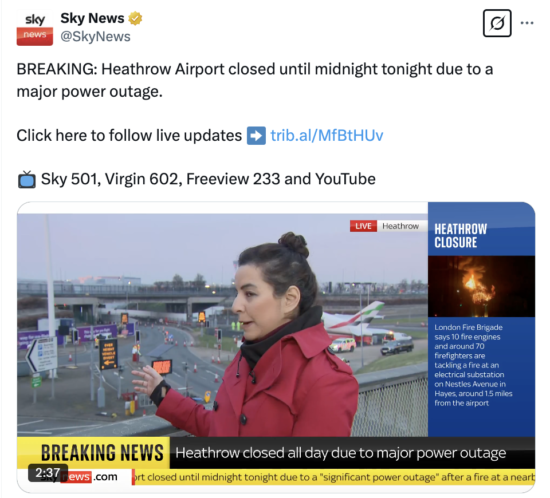Click the substation fire image

[x=481, y=287]
